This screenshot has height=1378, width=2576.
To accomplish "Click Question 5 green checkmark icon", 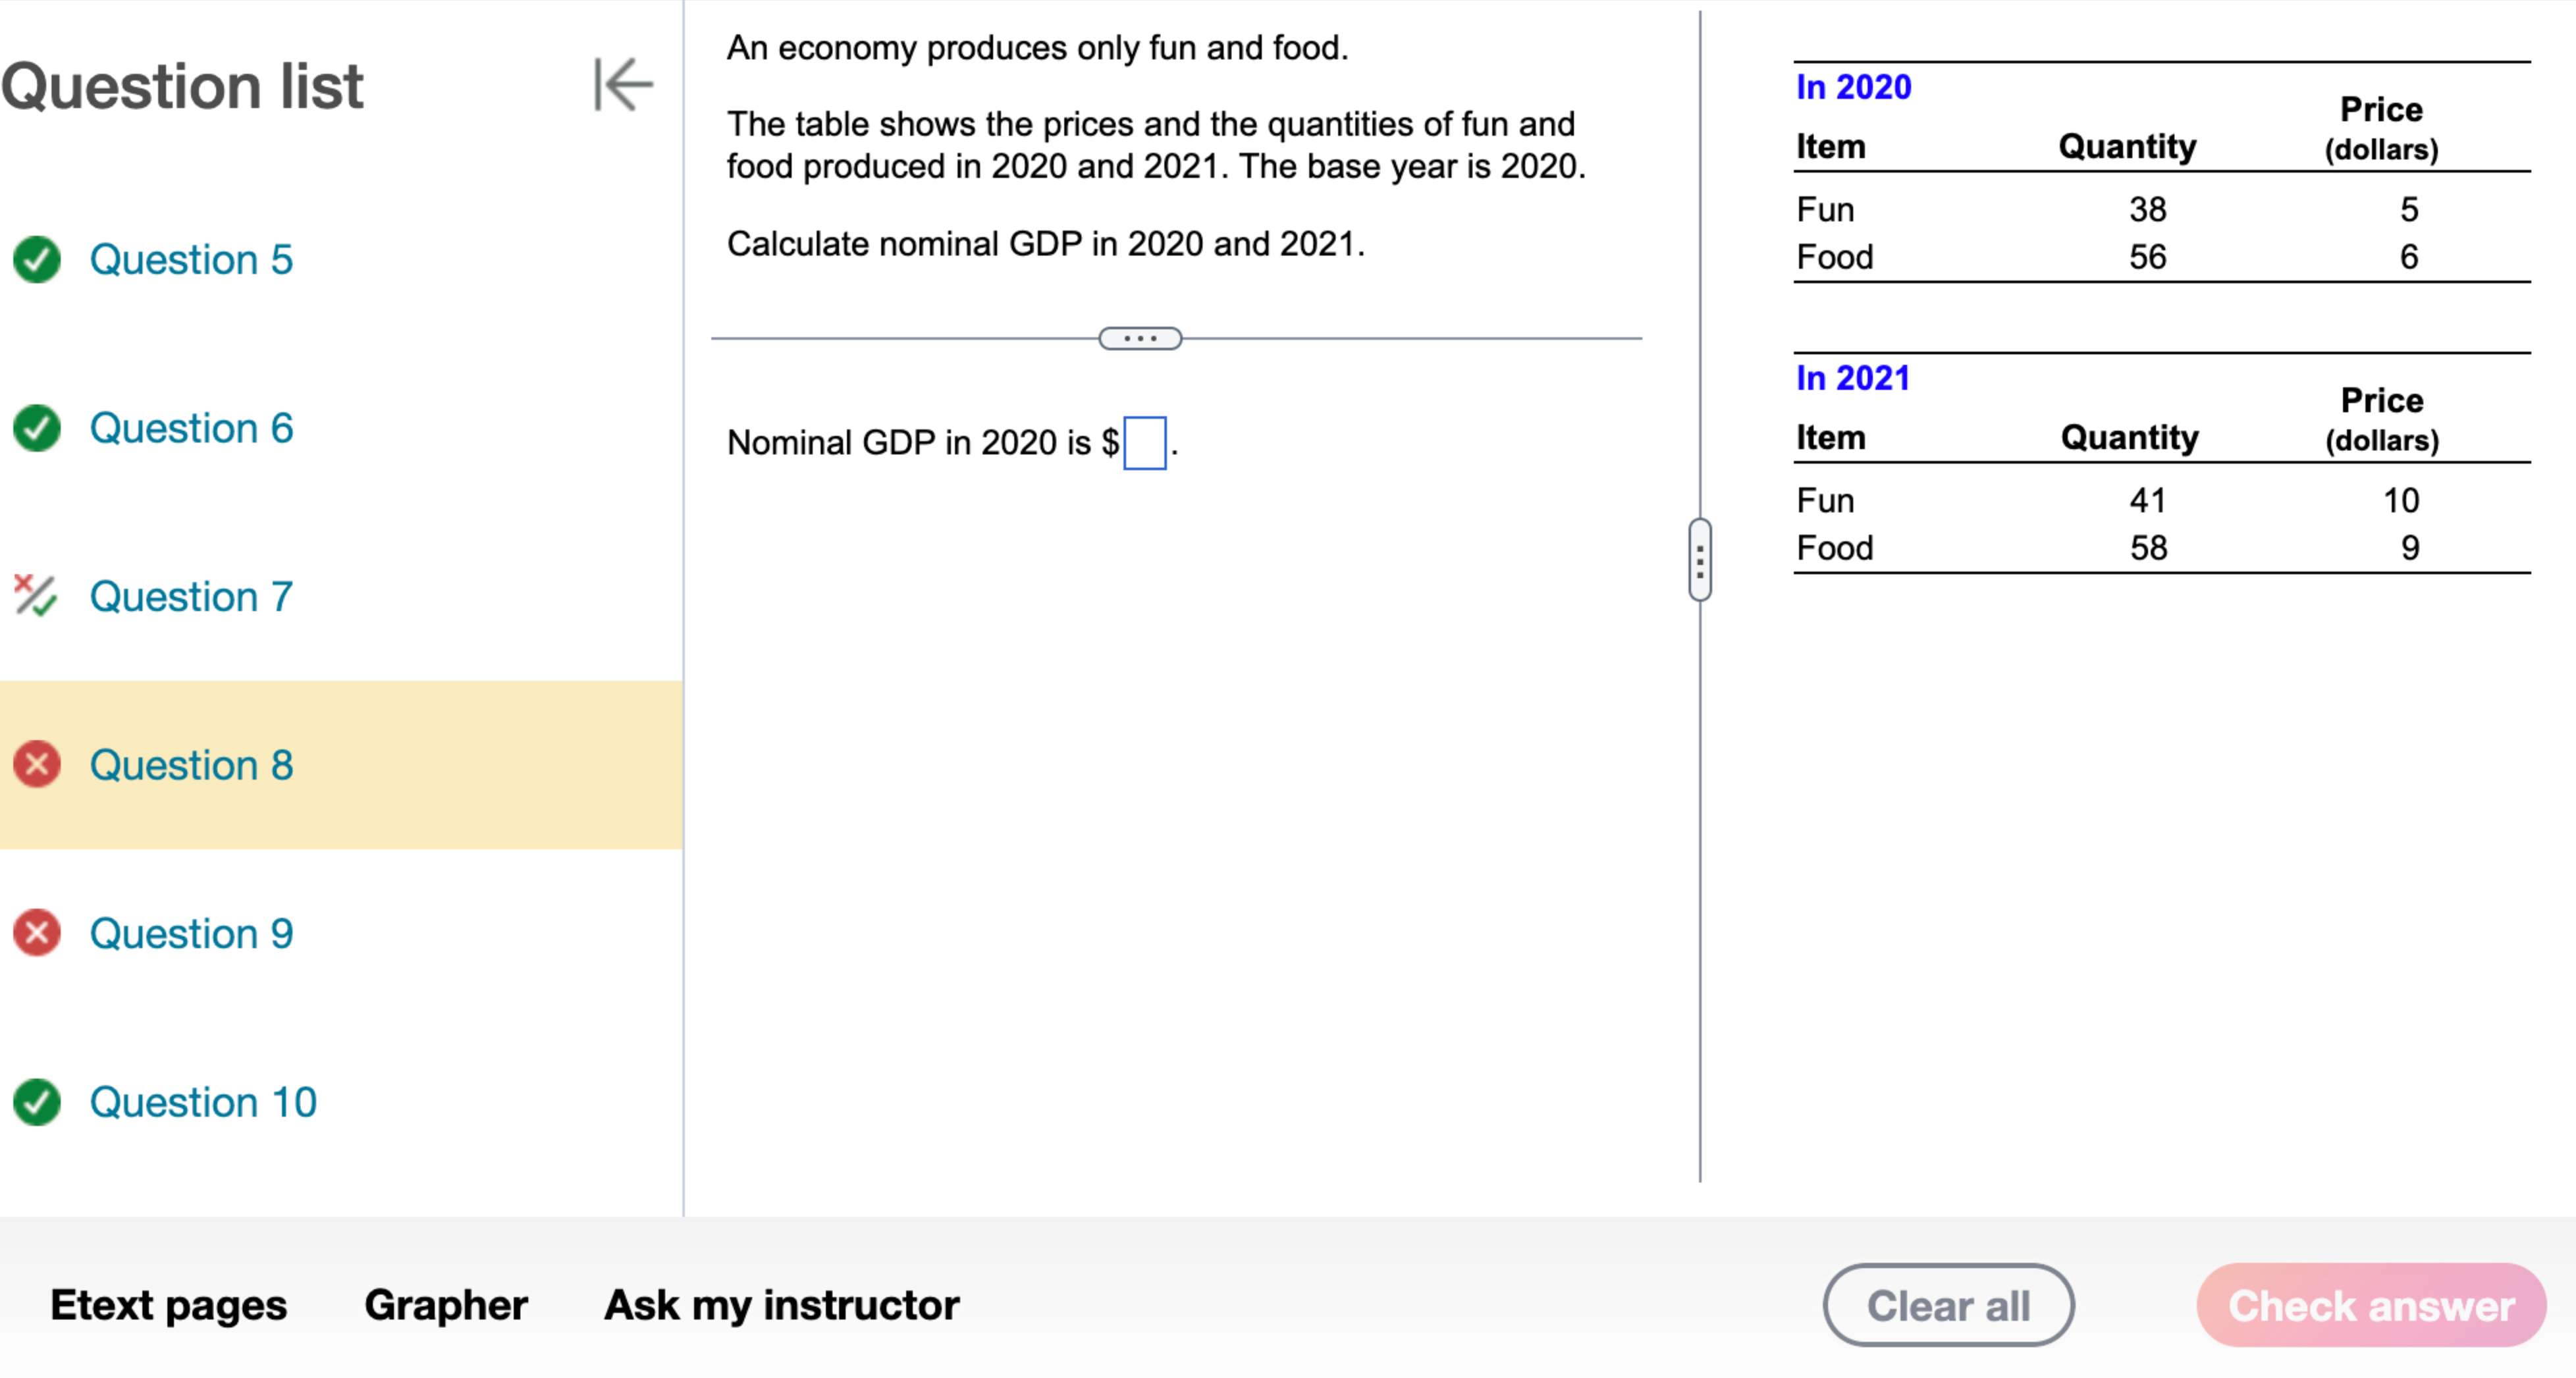I will tap(37, 260).
